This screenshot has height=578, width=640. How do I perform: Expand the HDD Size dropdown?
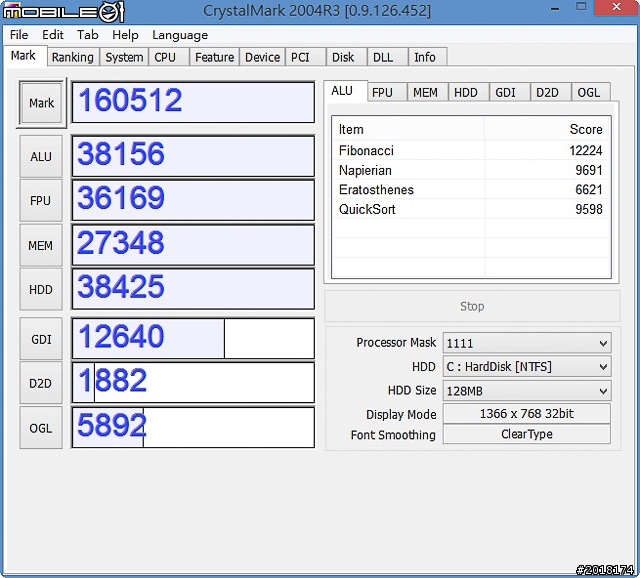pos(527,391)
